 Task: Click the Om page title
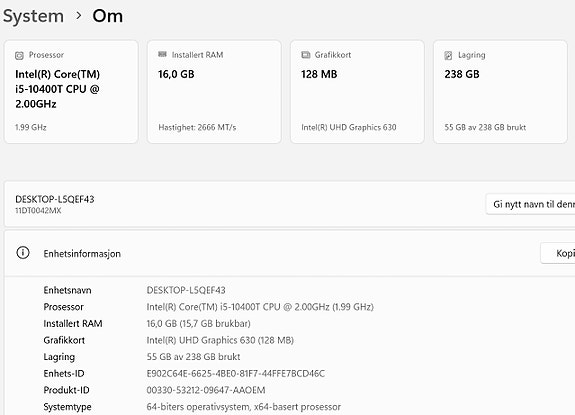107,16
